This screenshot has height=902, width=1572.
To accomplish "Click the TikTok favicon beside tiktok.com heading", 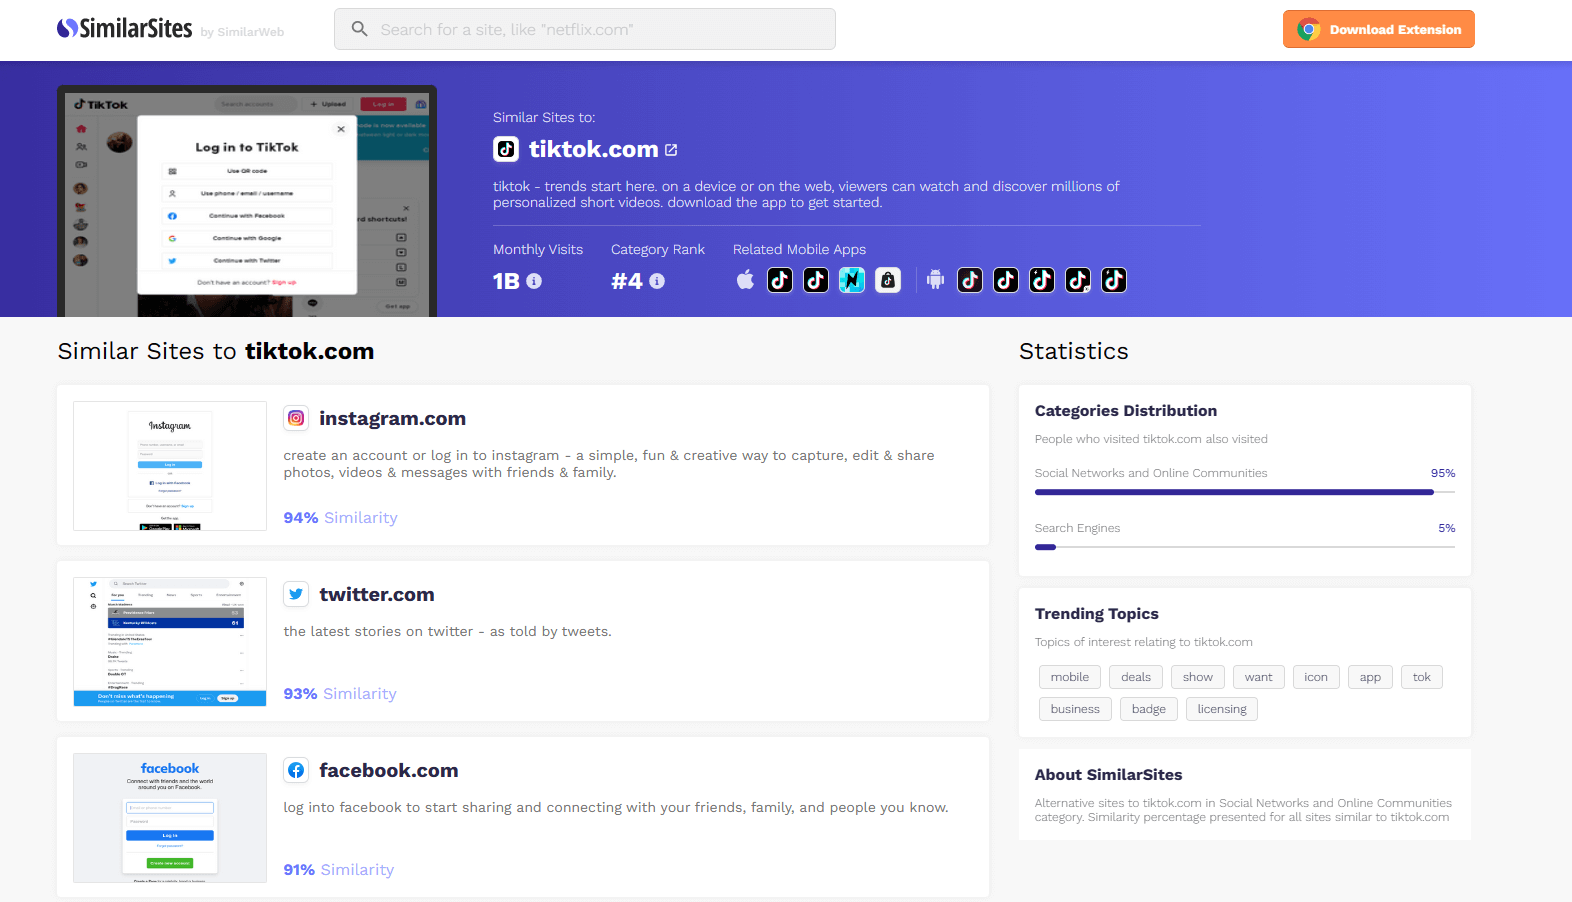I will (506, 149).
